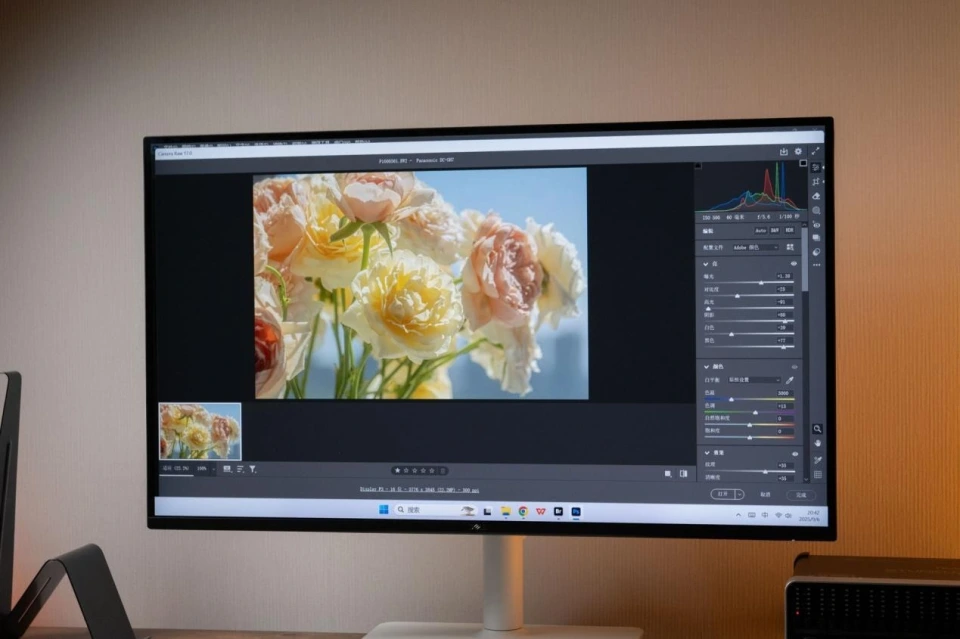
Task: Click the color temperature slider handle
Action: click(732, 399)
